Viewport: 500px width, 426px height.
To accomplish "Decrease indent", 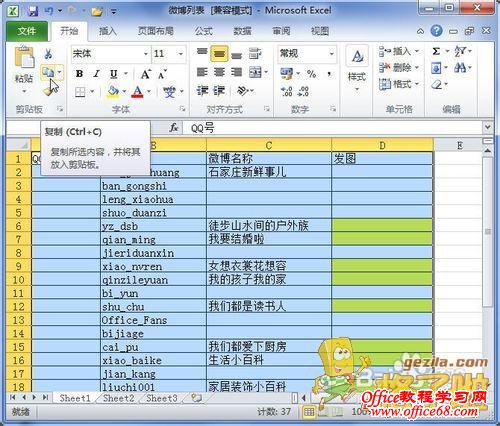I will pyautogui.click(x=202, y=91).
